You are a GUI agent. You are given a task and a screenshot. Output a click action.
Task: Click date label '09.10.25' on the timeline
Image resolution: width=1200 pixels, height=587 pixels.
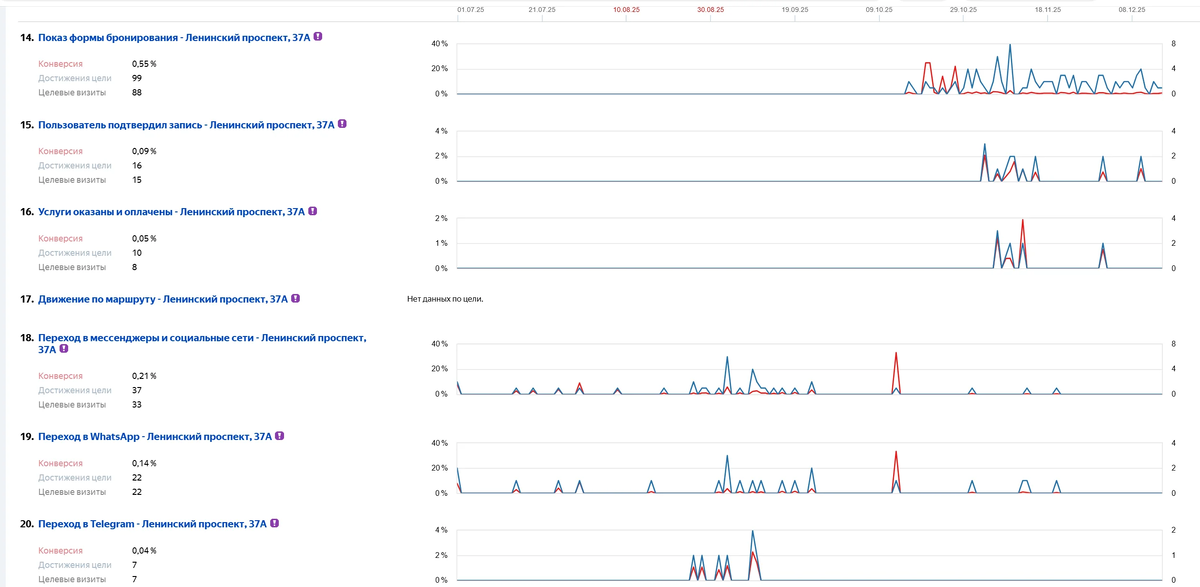pos(880,8)
